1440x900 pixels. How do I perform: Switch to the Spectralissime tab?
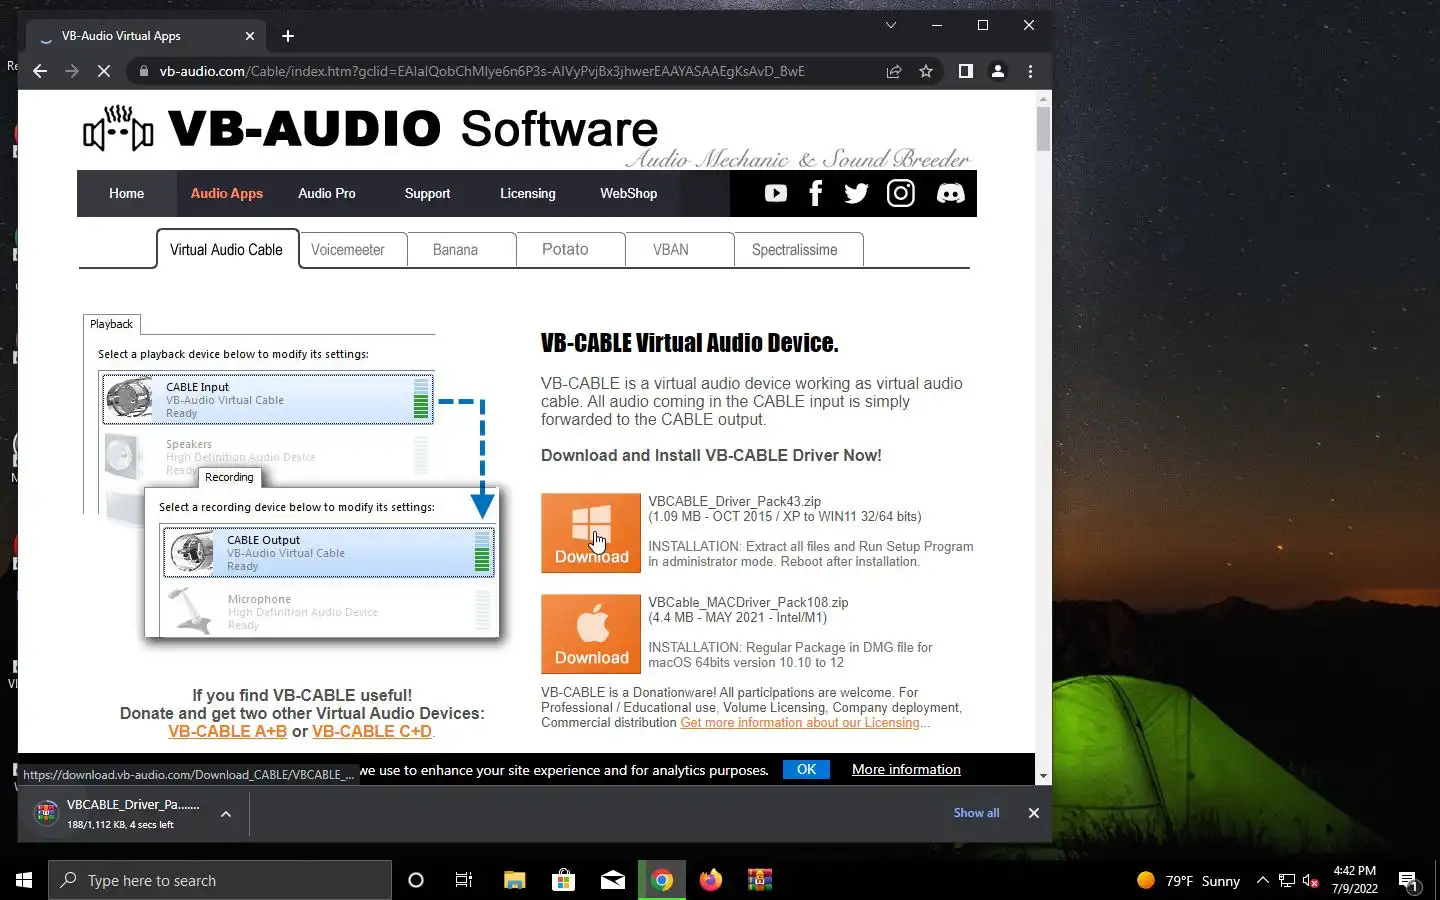tap(798, 250)
